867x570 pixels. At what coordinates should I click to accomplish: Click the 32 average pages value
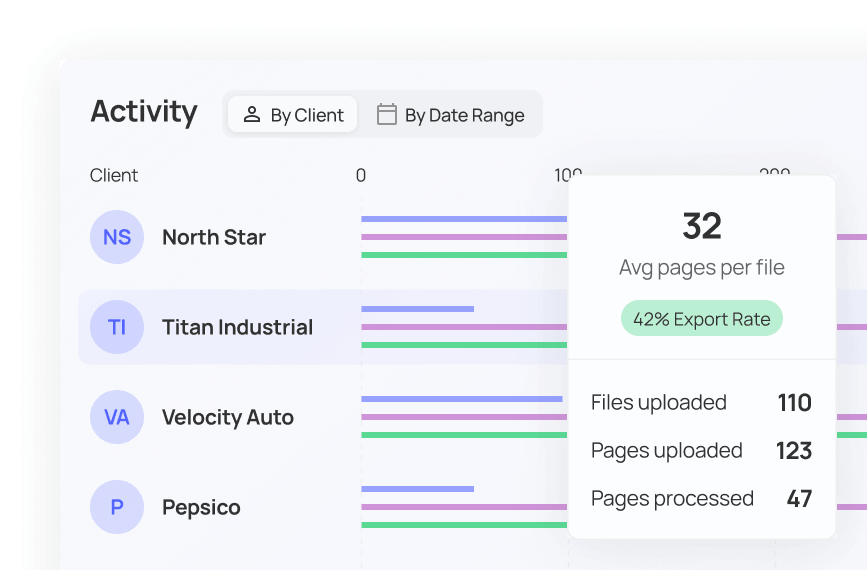[702, 226]
